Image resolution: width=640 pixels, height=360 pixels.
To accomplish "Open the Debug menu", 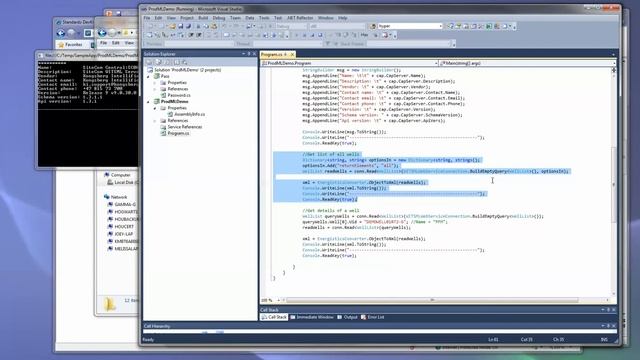I will 219,18.
